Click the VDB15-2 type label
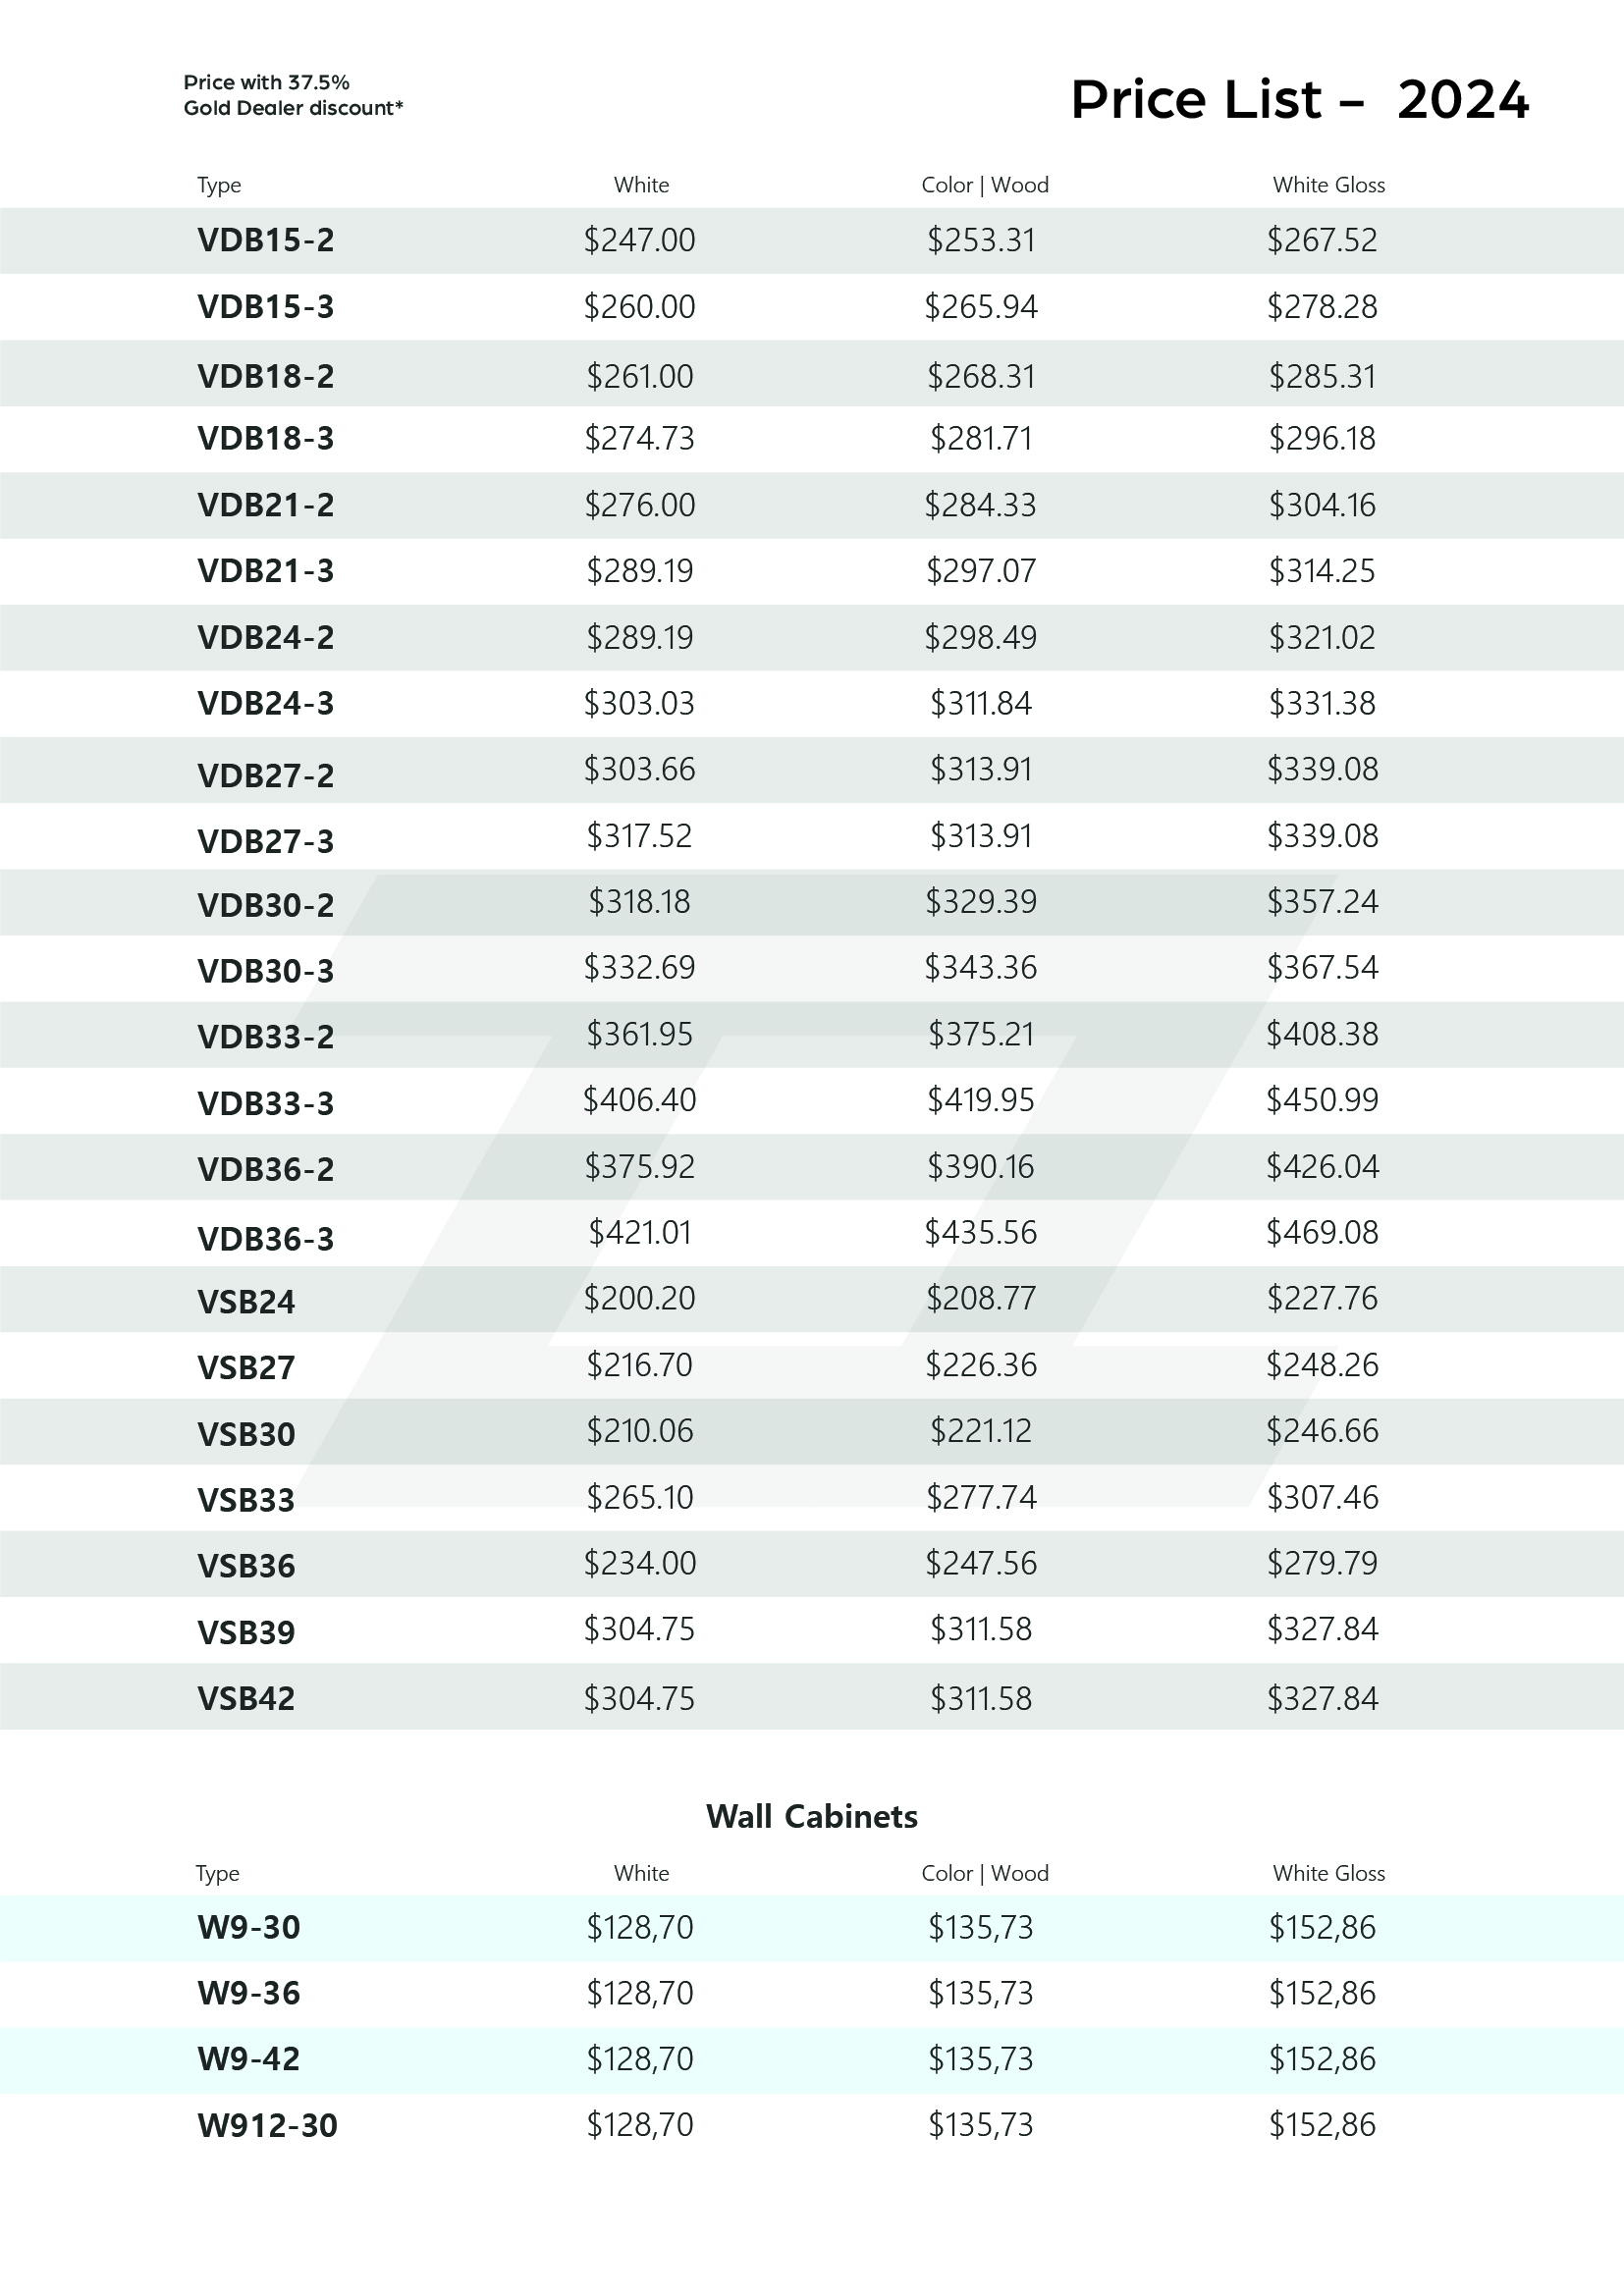Image resolution: width=1624 pixels, height=2296 pixels. click(266, 240)
